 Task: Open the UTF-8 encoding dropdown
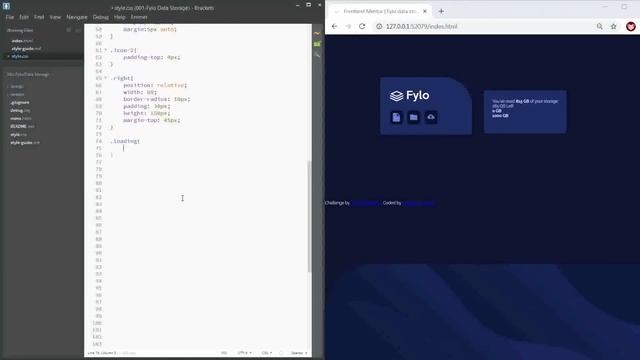coord(244,353)
